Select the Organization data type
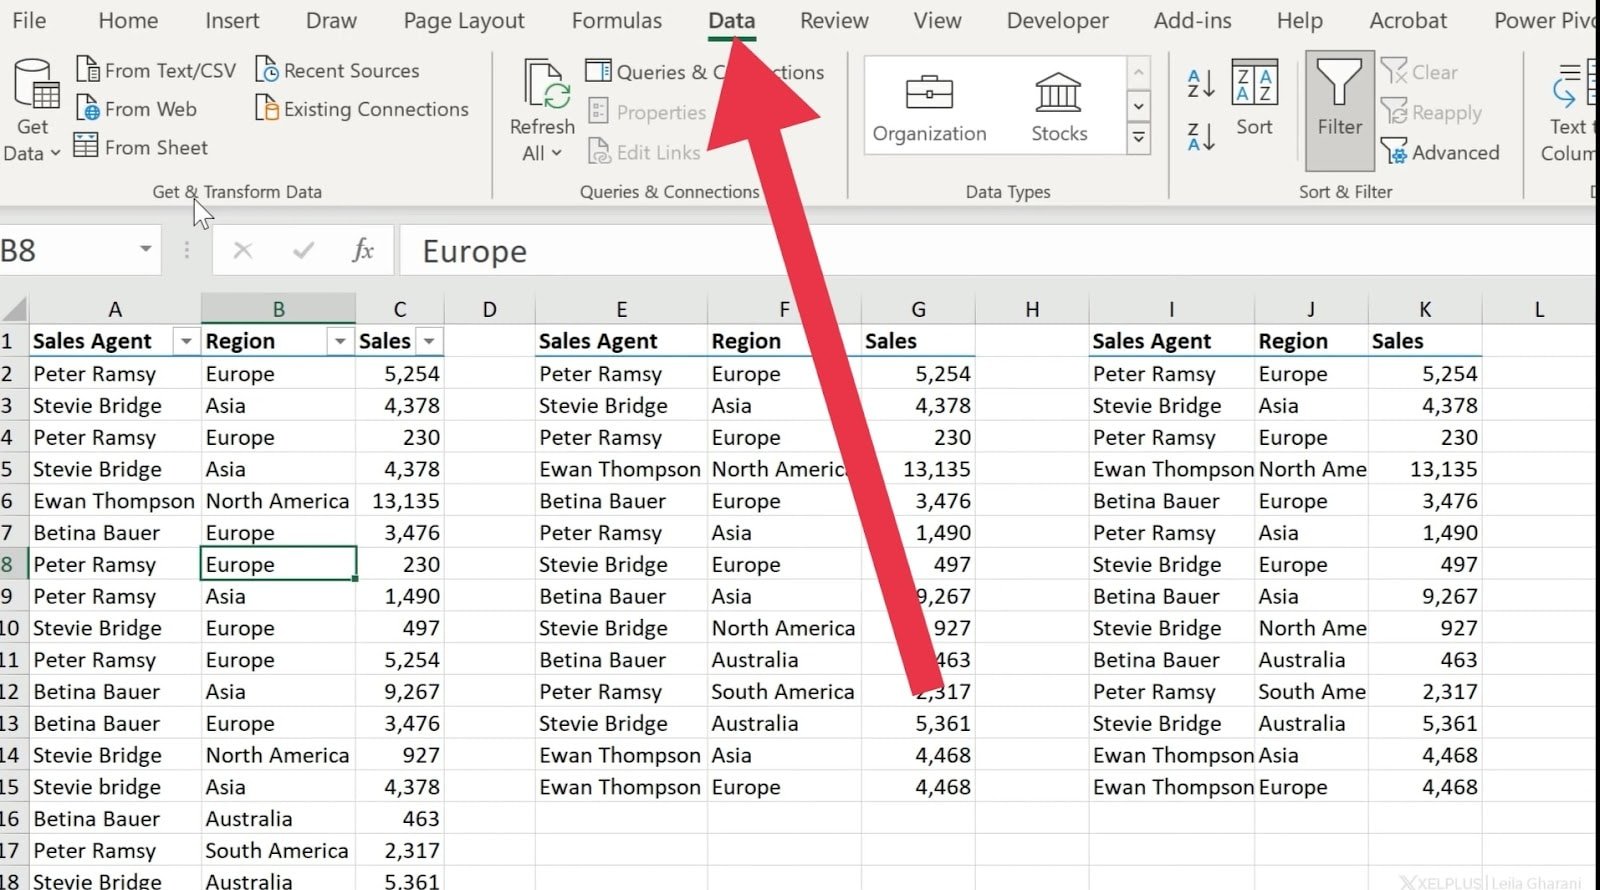 (929, 108)
